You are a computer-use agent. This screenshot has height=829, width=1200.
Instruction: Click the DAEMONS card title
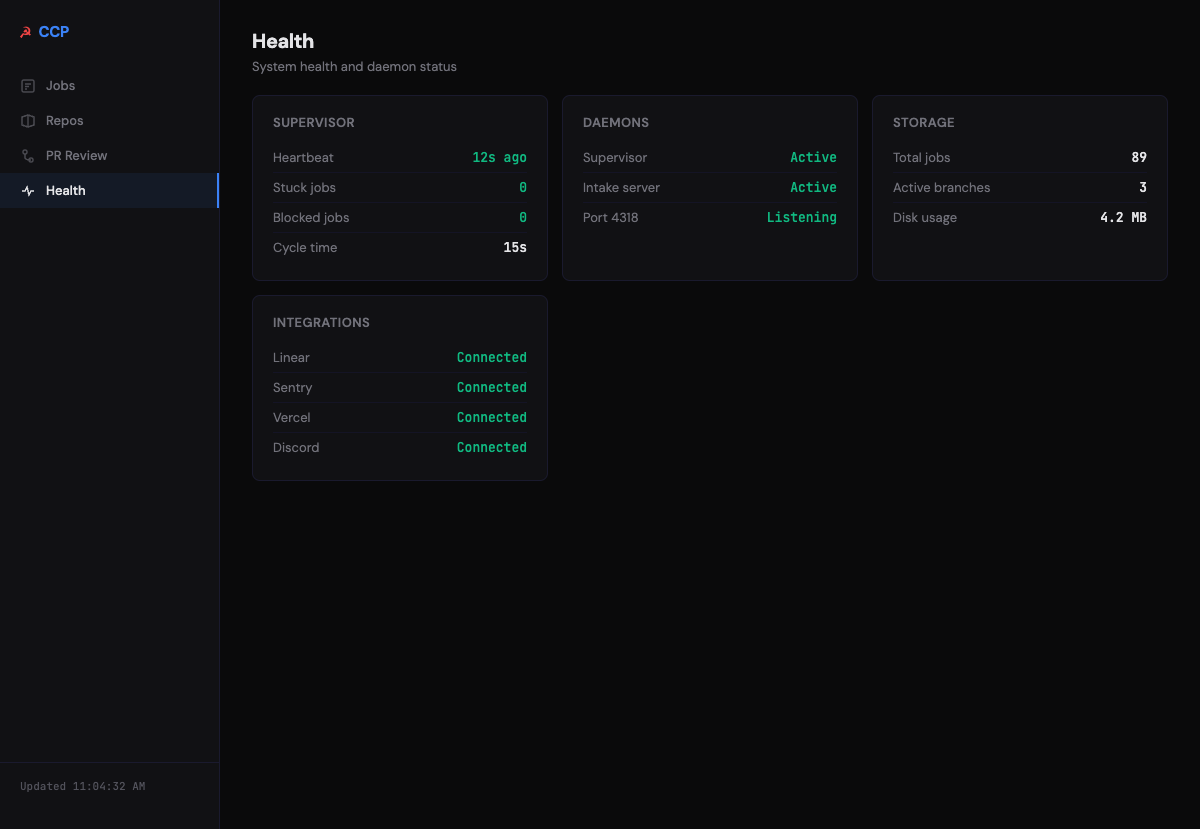tap(616, 123)
